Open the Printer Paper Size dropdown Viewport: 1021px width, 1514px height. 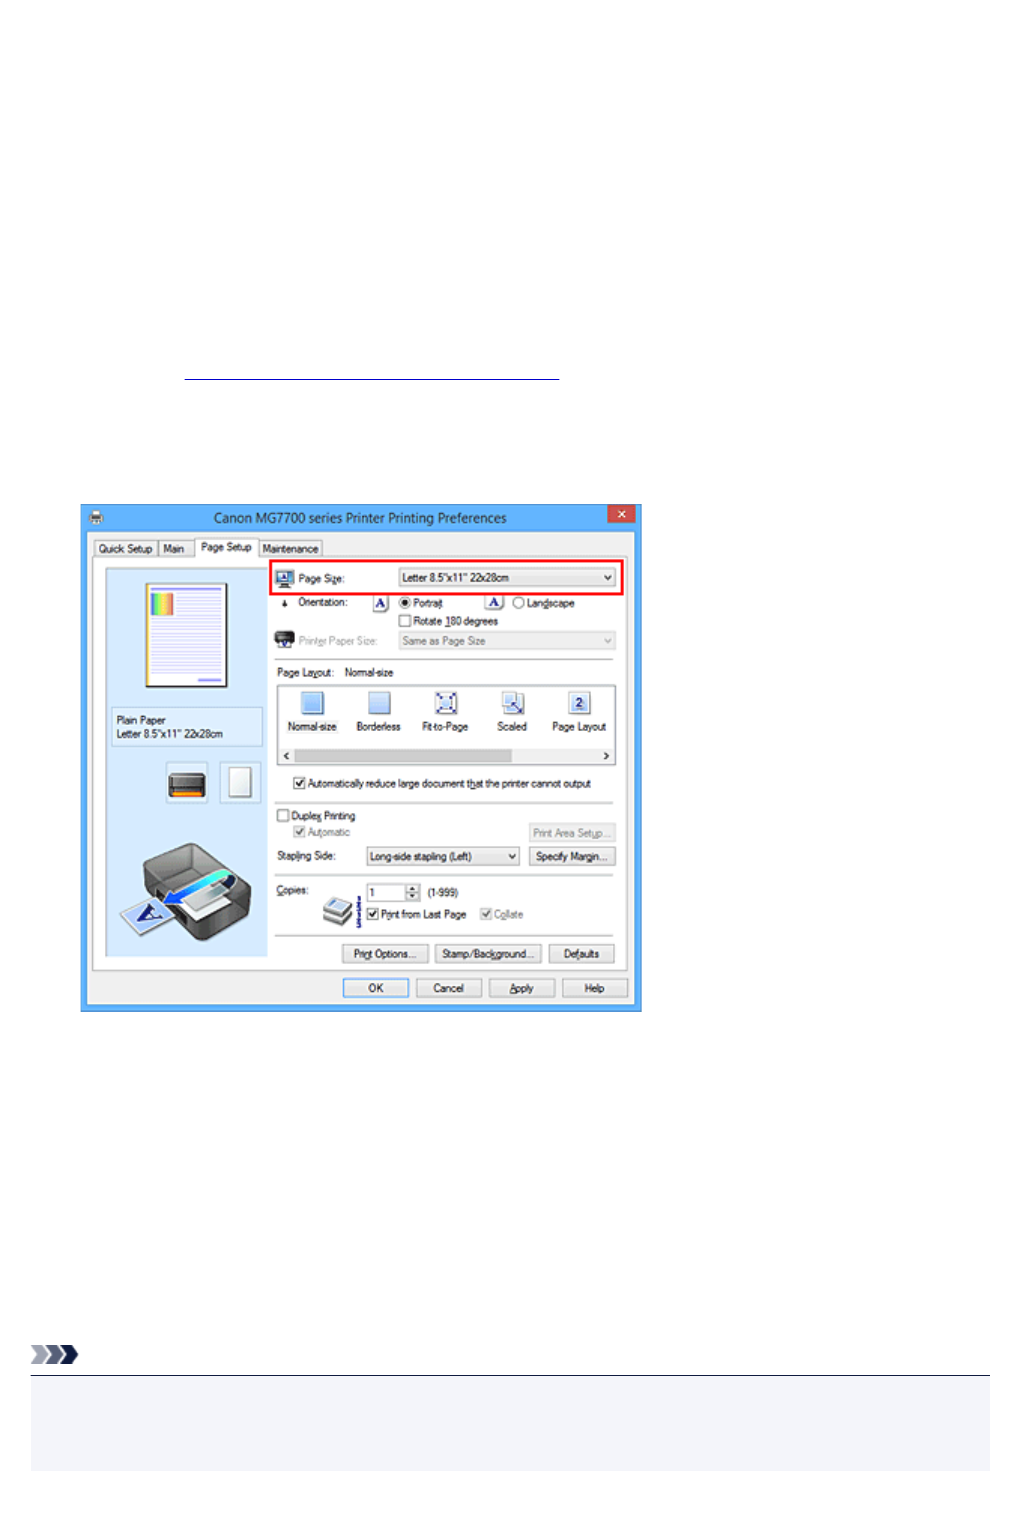(507, 640)
